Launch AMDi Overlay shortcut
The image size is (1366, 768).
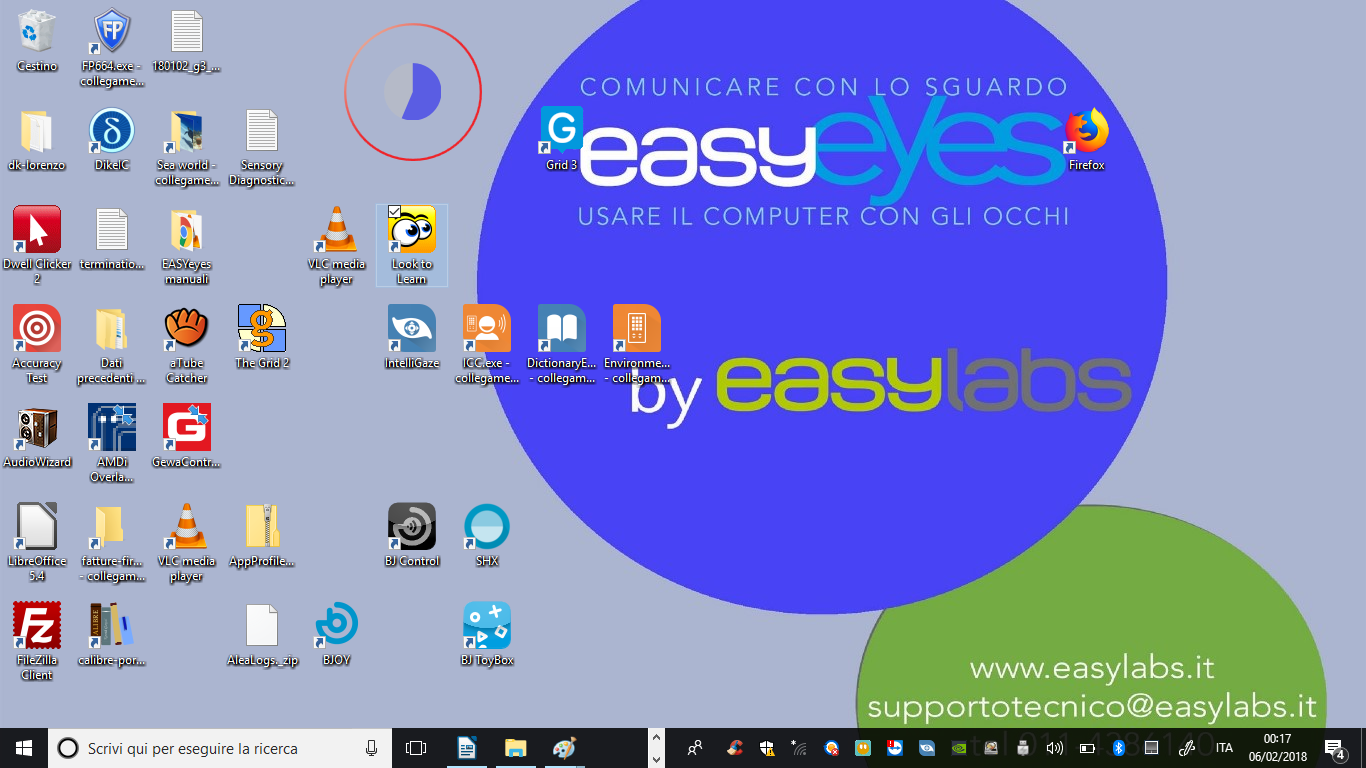click(x=112, y=444)
